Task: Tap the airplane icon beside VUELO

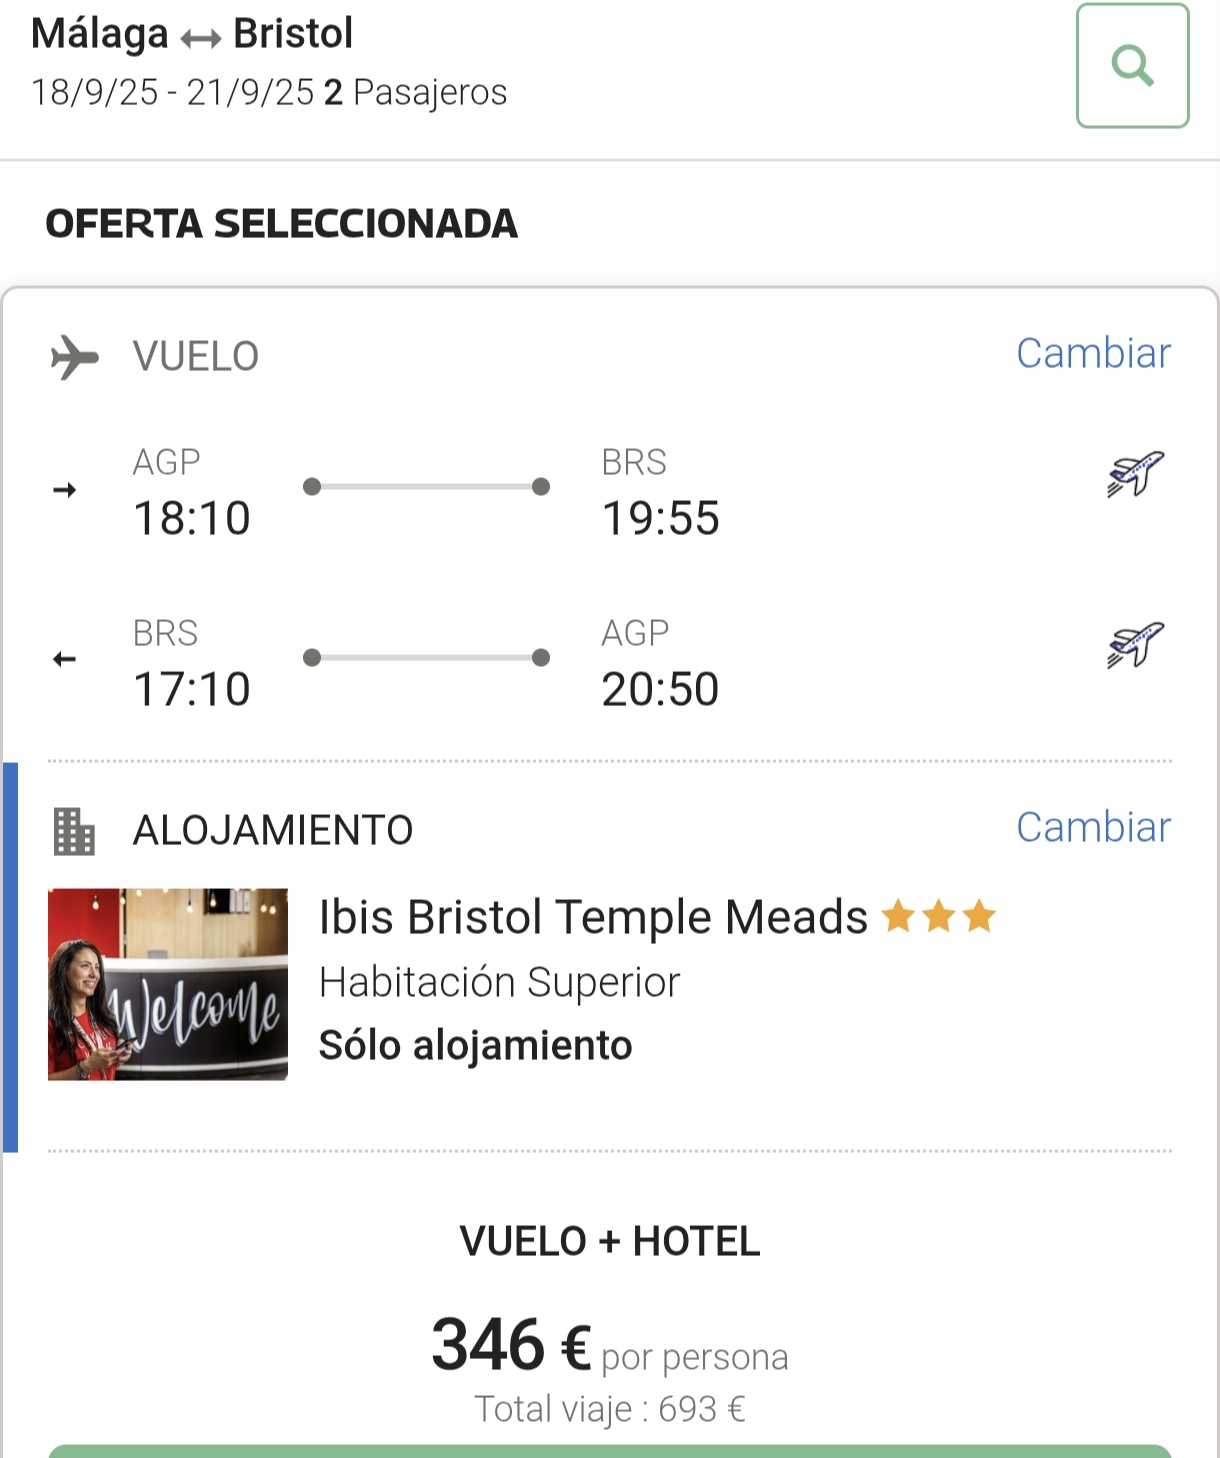Action: [x=75, y=357]
